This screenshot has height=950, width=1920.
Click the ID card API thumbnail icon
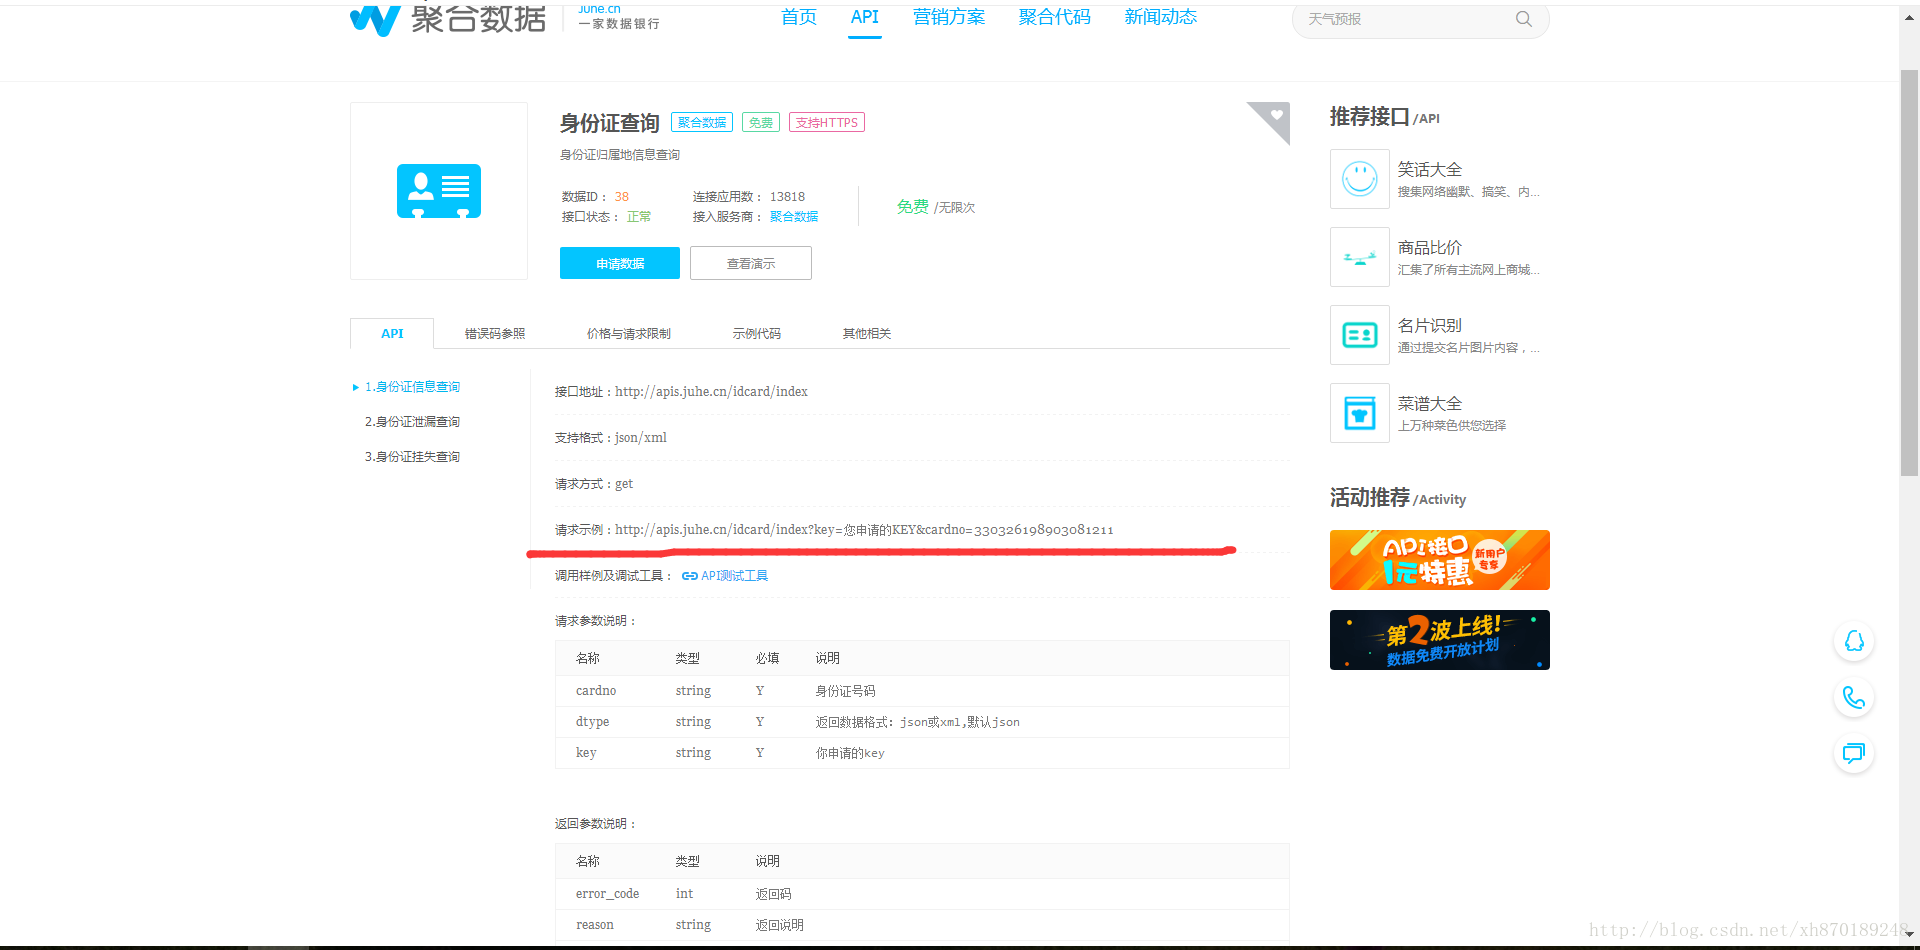(439, 191)
